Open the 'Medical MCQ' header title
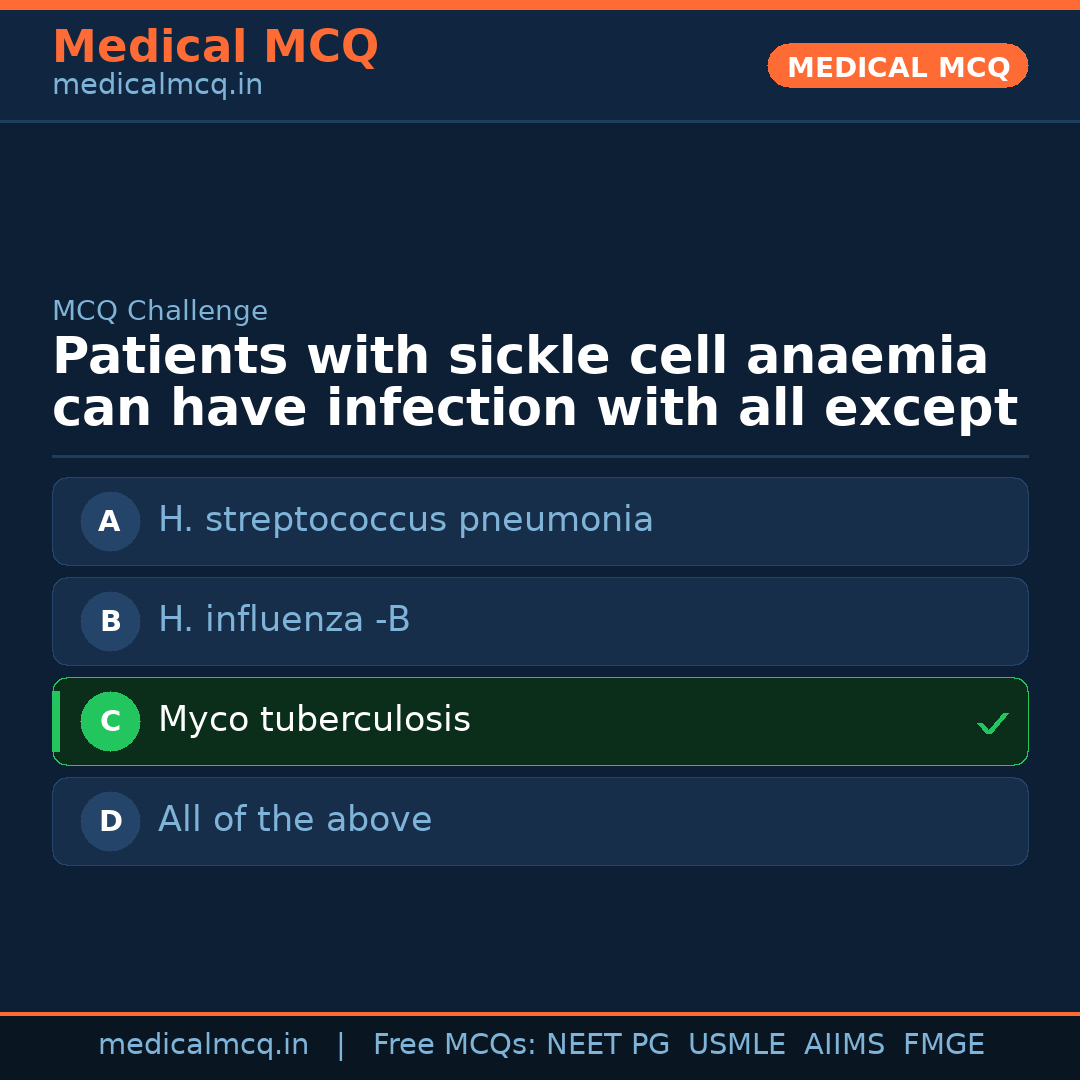The height and width of the screenshot is (1080, 1080). 215,47
